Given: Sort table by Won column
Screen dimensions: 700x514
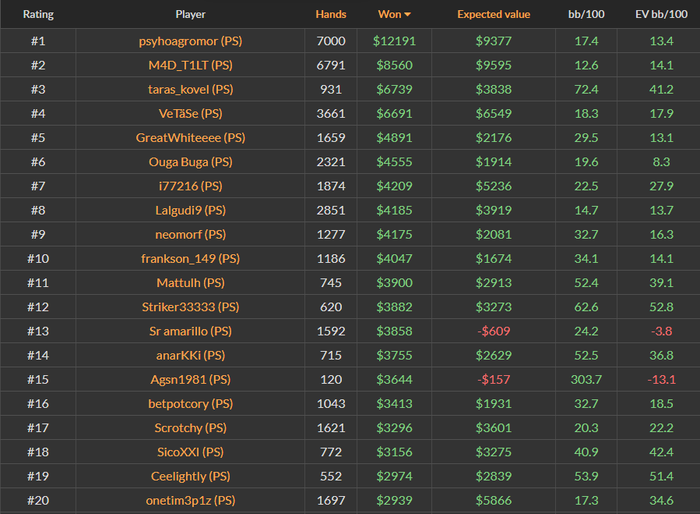Looking at the screenshot, I should coord(390,15).
